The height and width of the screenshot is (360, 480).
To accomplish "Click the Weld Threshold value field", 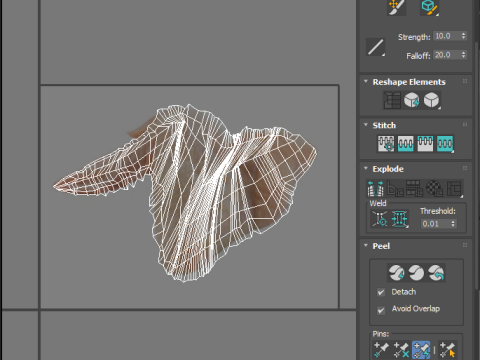I will 435,224.
